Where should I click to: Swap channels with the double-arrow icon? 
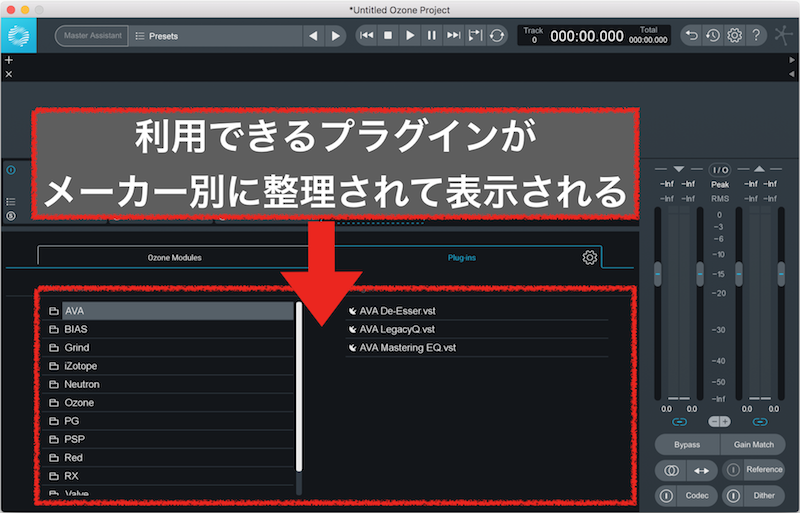click(702, 471)
